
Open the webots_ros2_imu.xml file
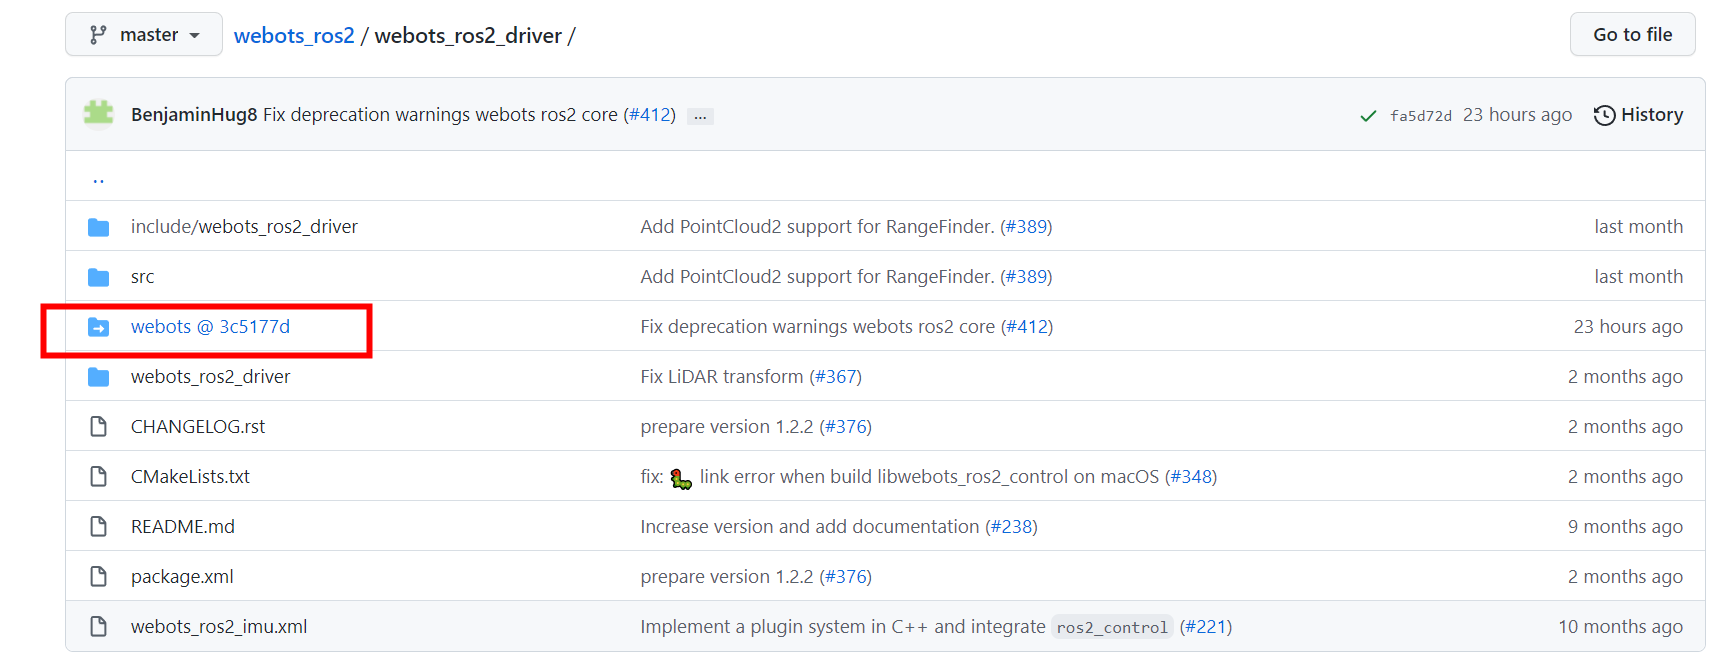click(219, 627)
